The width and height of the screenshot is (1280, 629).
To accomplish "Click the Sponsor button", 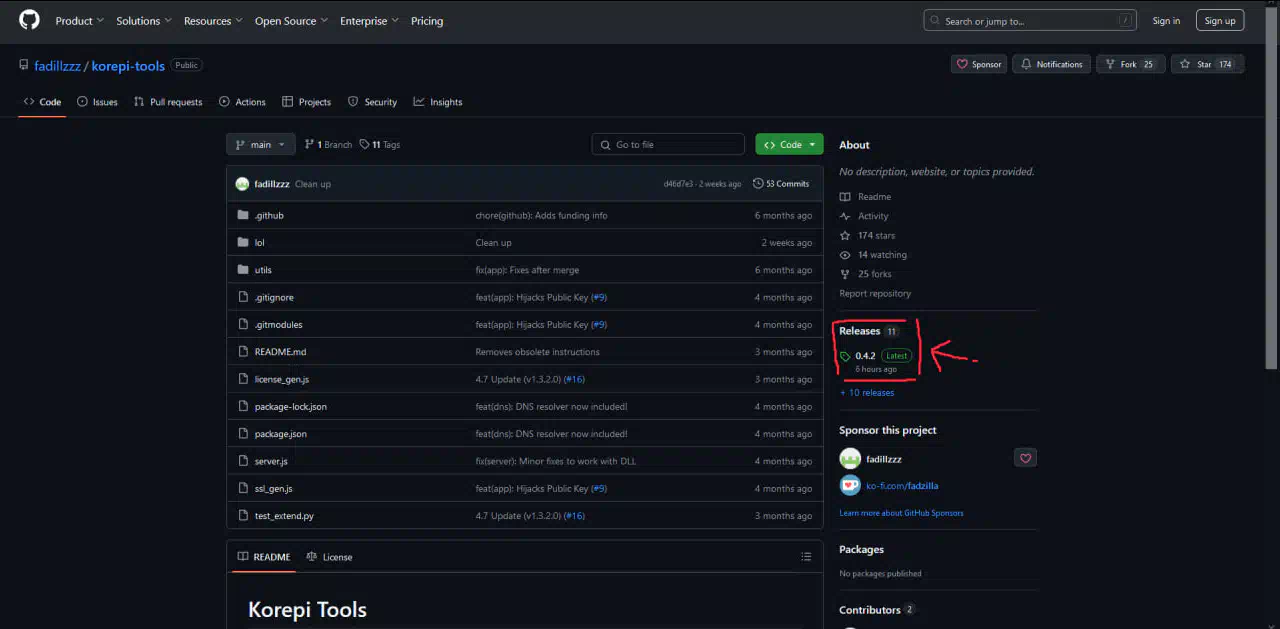I will (x=979, y=64).
